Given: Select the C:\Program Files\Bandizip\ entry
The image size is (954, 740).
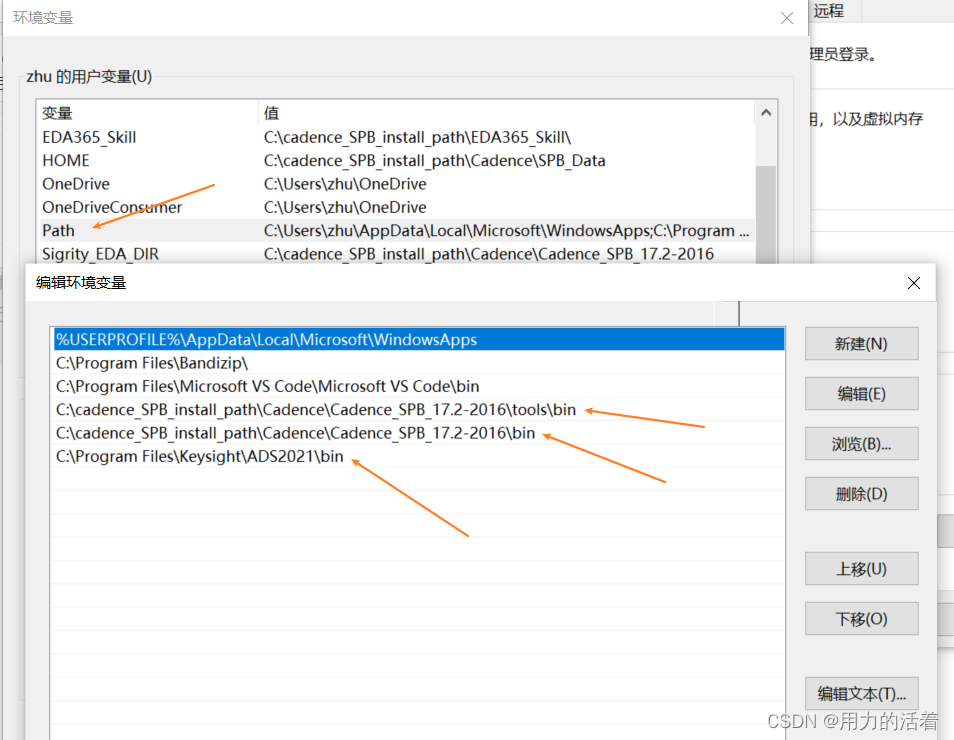Looking at the screenshot, I should (419, 363).
